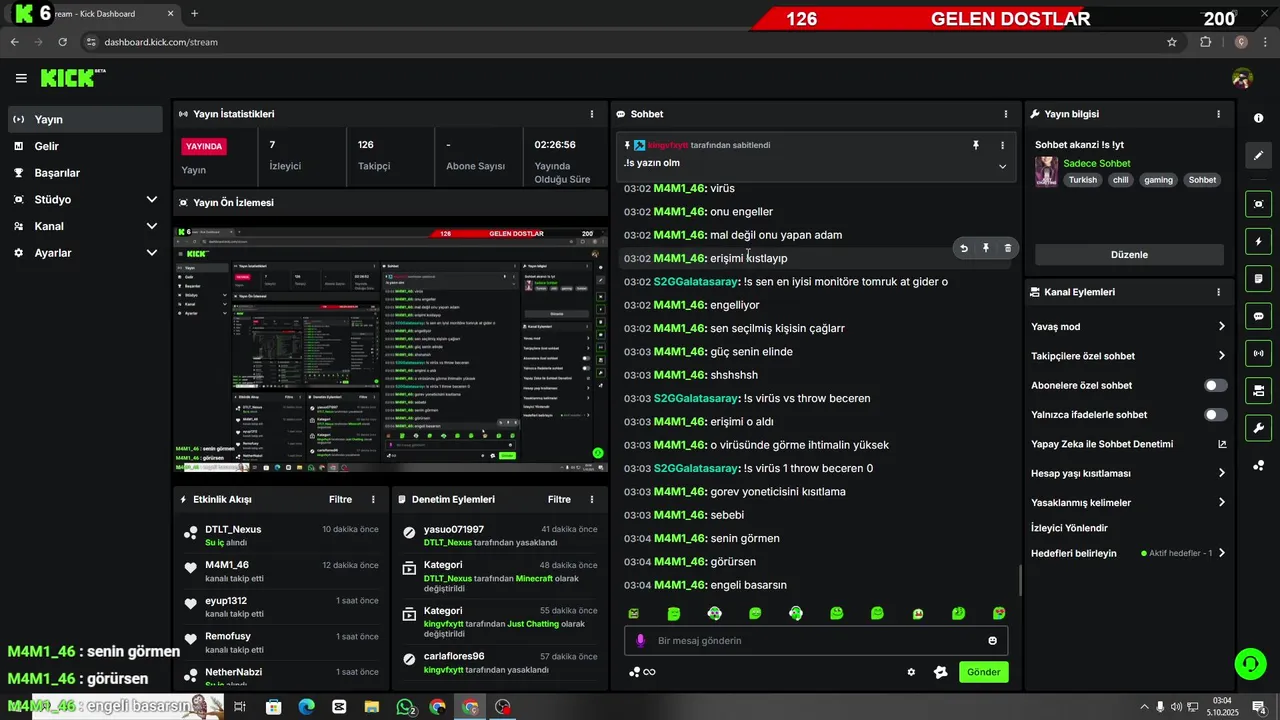Click the pencil edit icon in the right sidebar
The height and width of the screenshot is (720, 1280).
pos(1258,155)
